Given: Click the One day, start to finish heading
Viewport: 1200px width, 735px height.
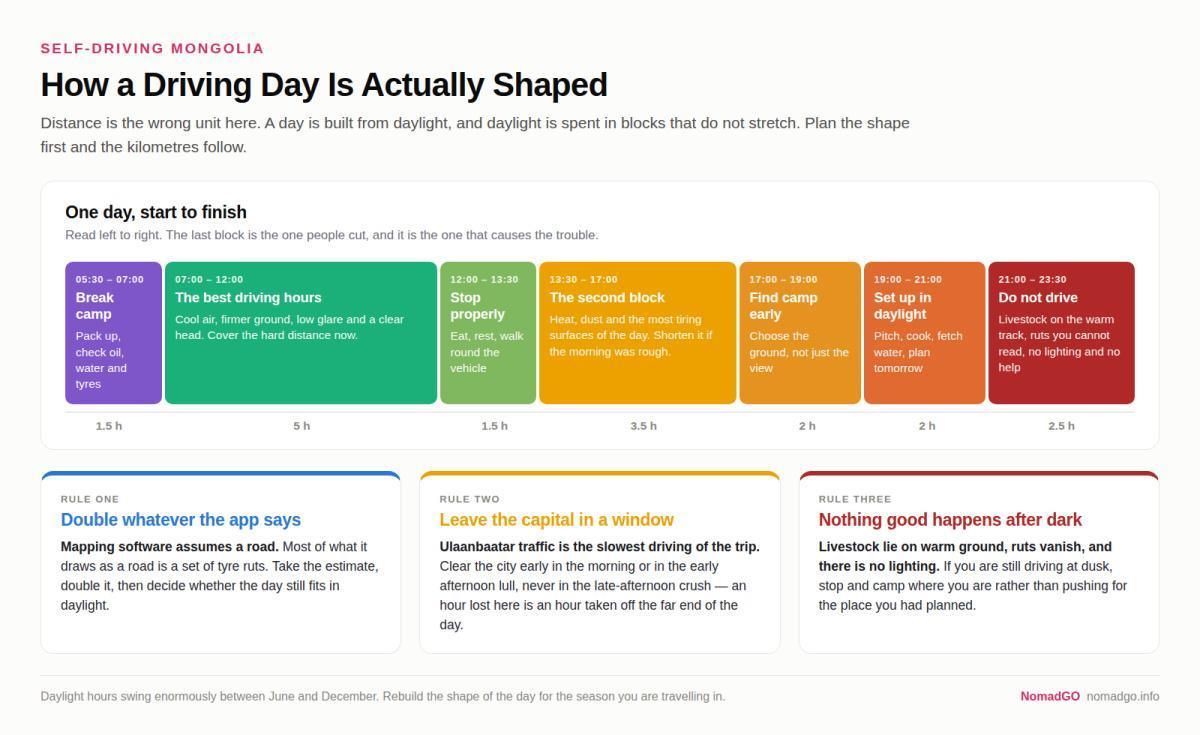Looking at the screenshot, I should 156,212.
